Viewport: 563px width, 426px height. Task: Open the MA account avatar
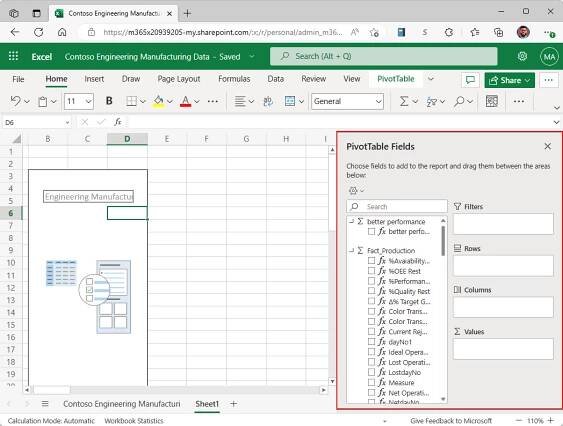pyautogui.click(x=549, y=56)
